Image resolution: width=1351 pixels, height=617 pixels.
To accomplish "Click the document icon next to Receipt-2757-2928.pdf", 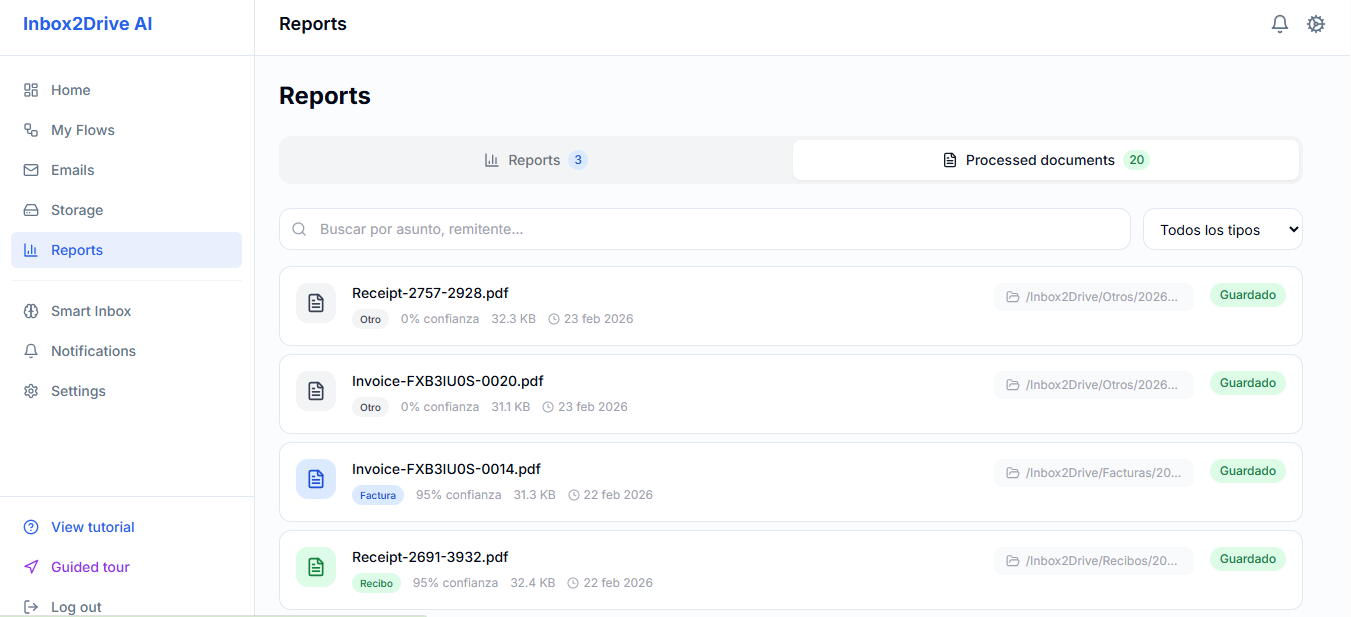I will pos(315,303).
